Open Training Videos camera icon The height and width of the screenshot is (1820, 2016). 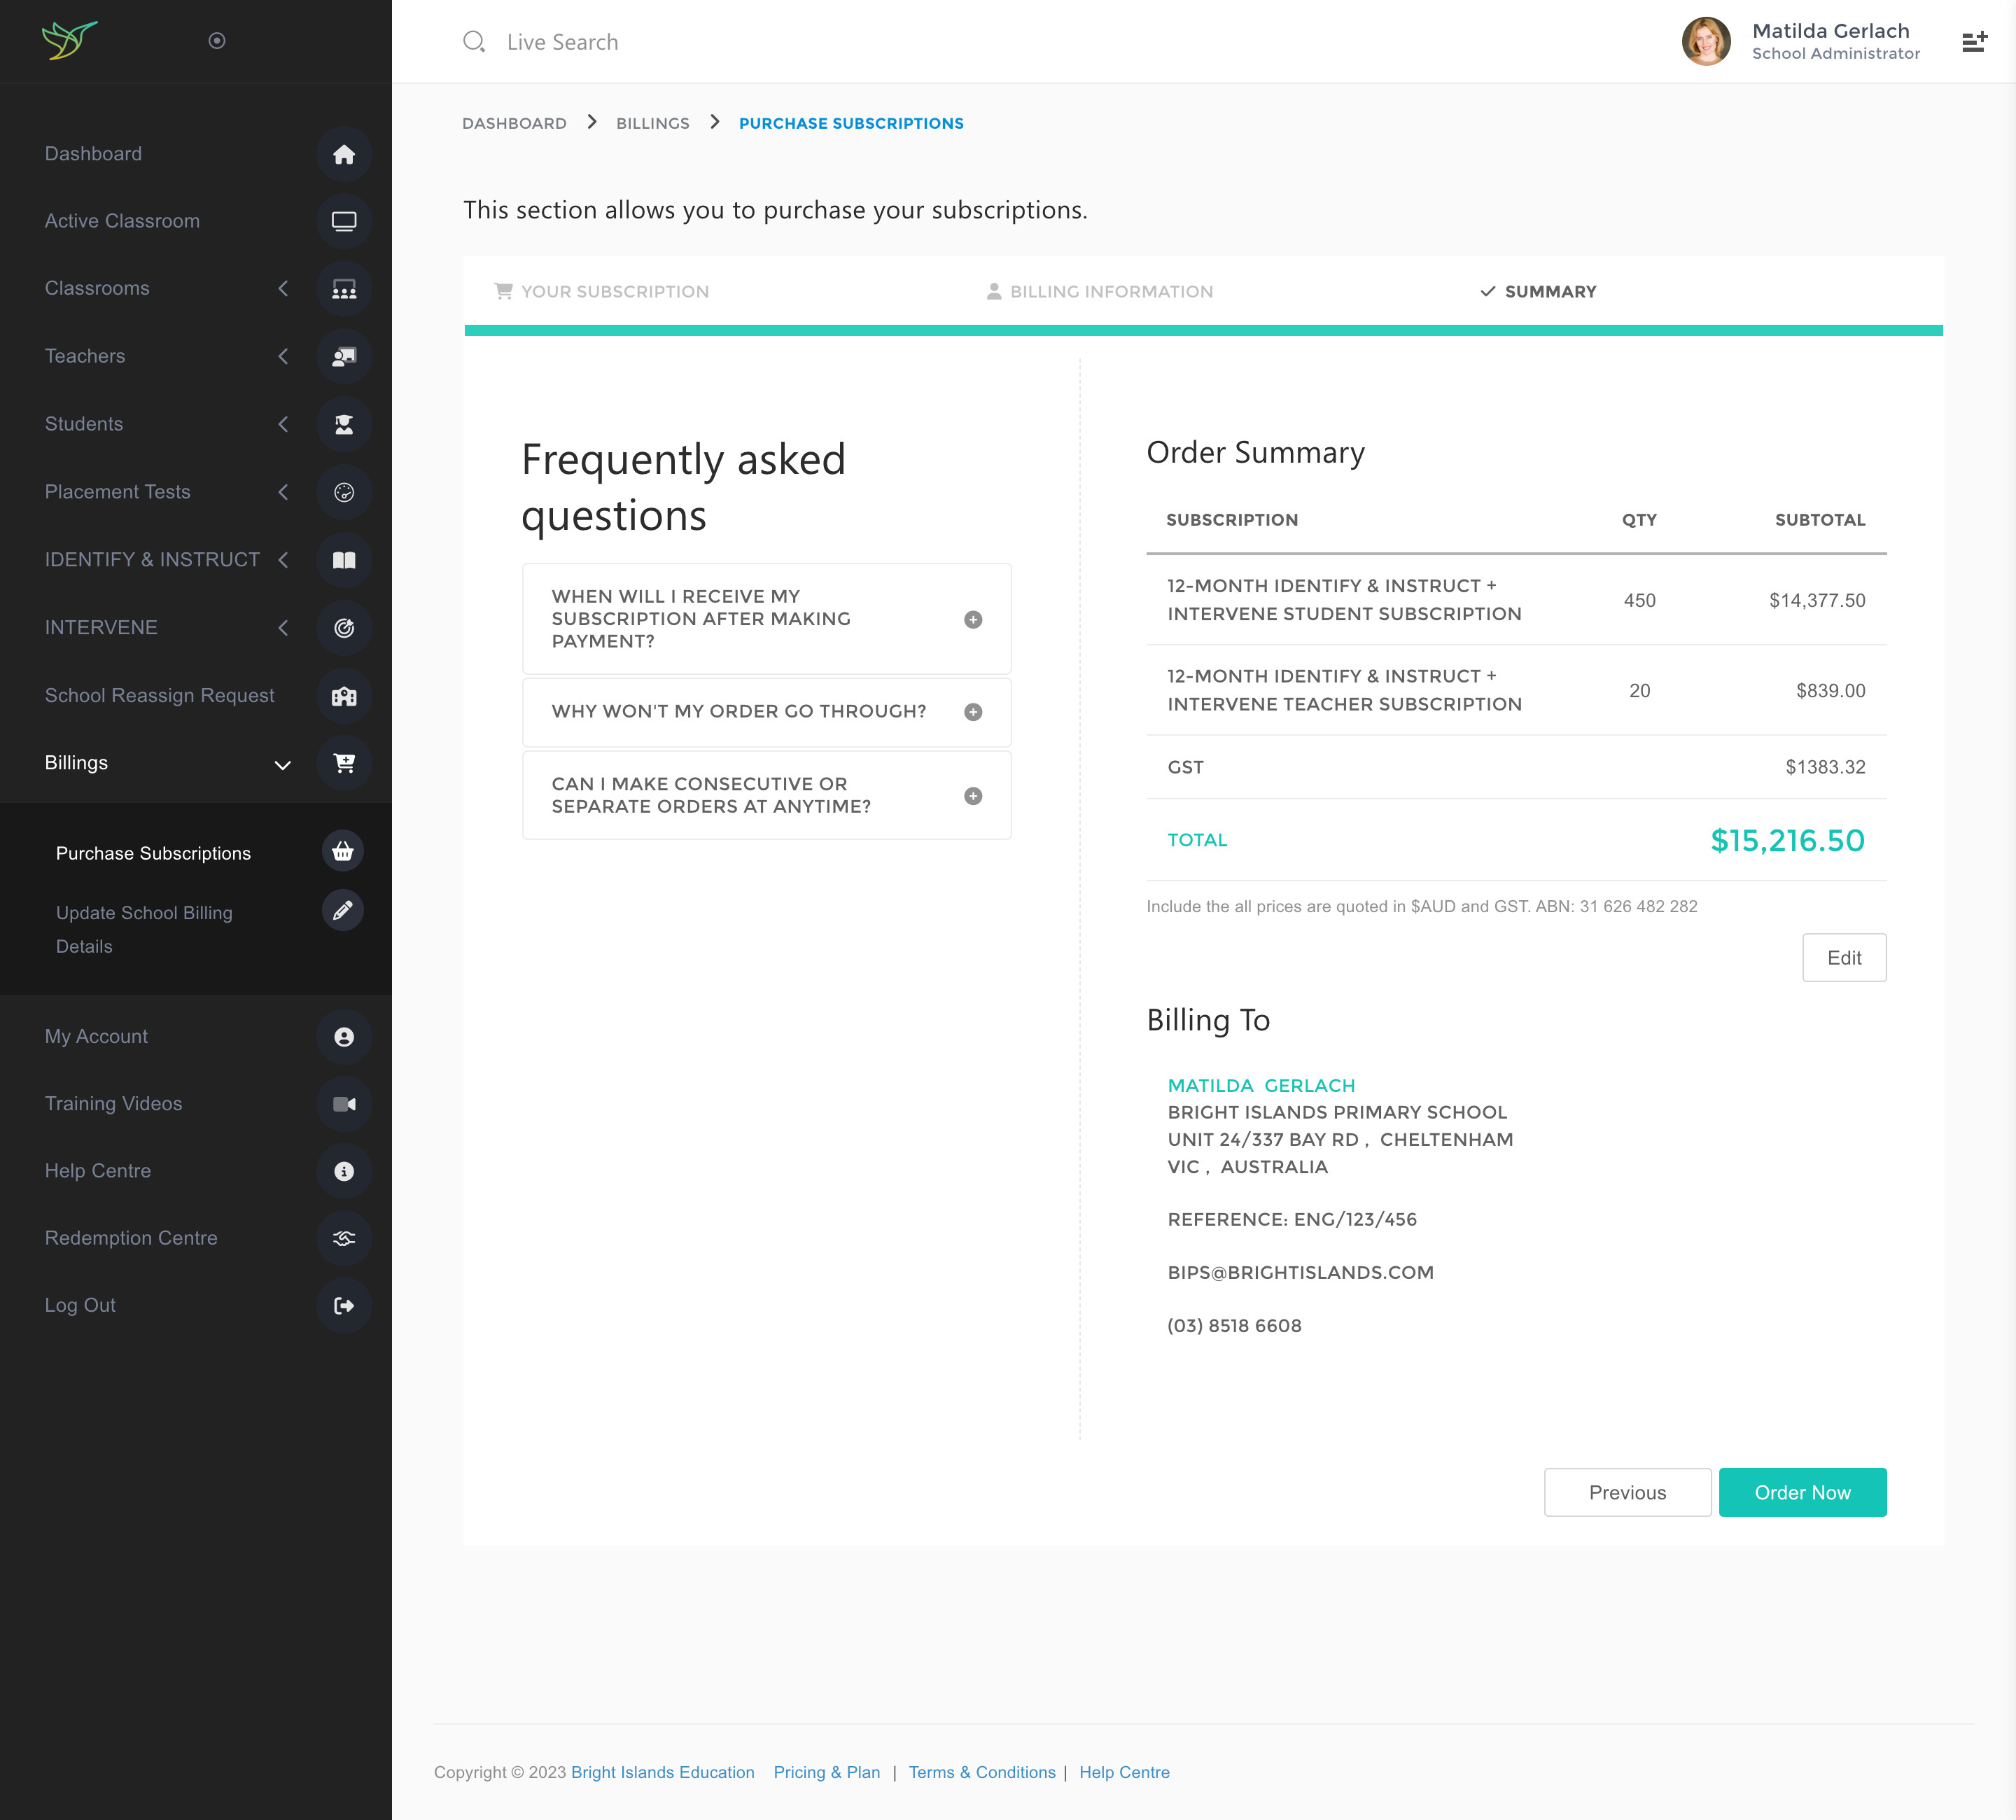click(343, 1104)
